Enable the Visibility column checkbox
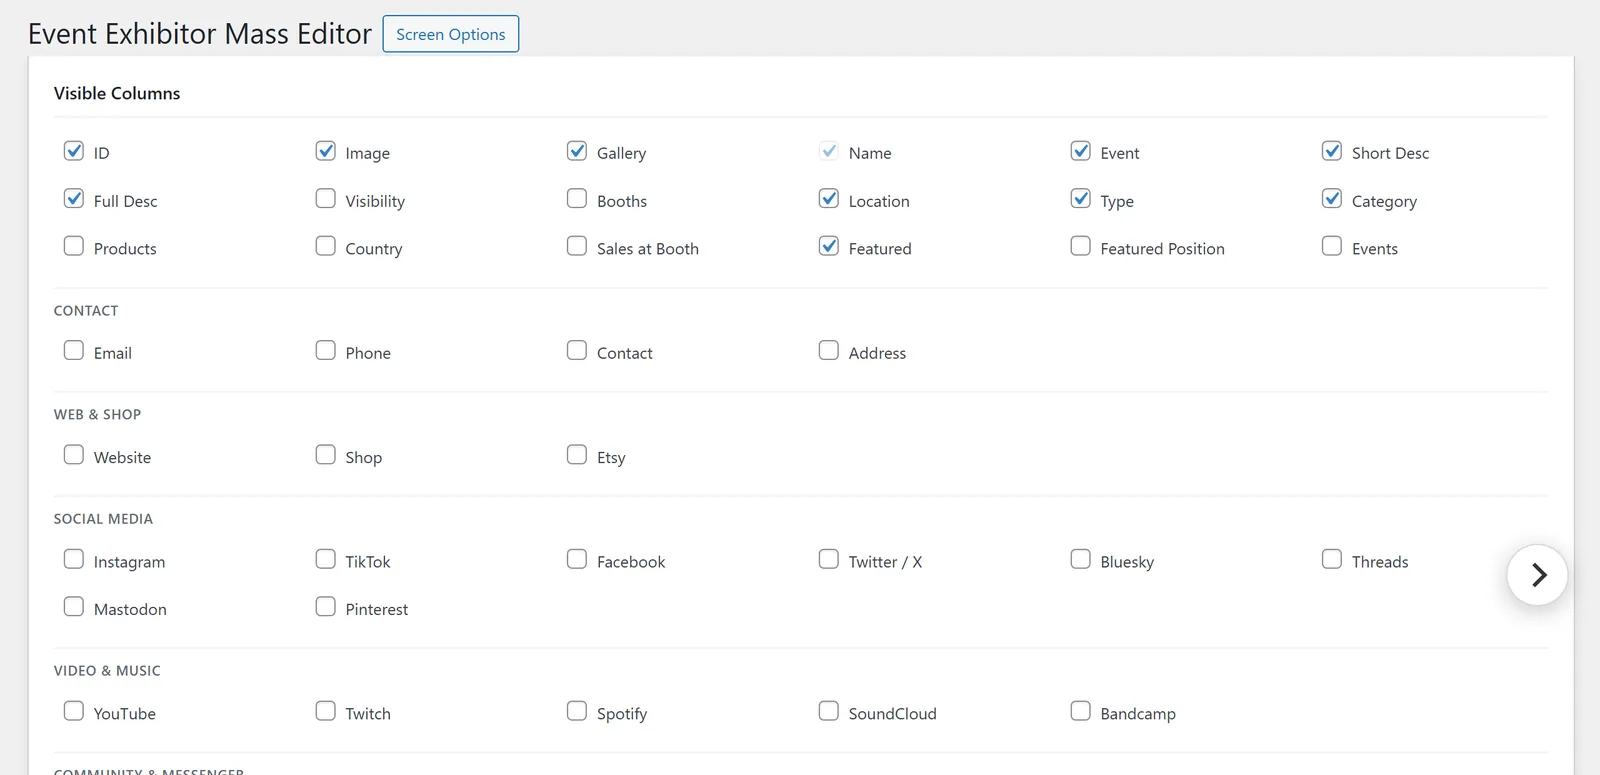 pos(326,199)
